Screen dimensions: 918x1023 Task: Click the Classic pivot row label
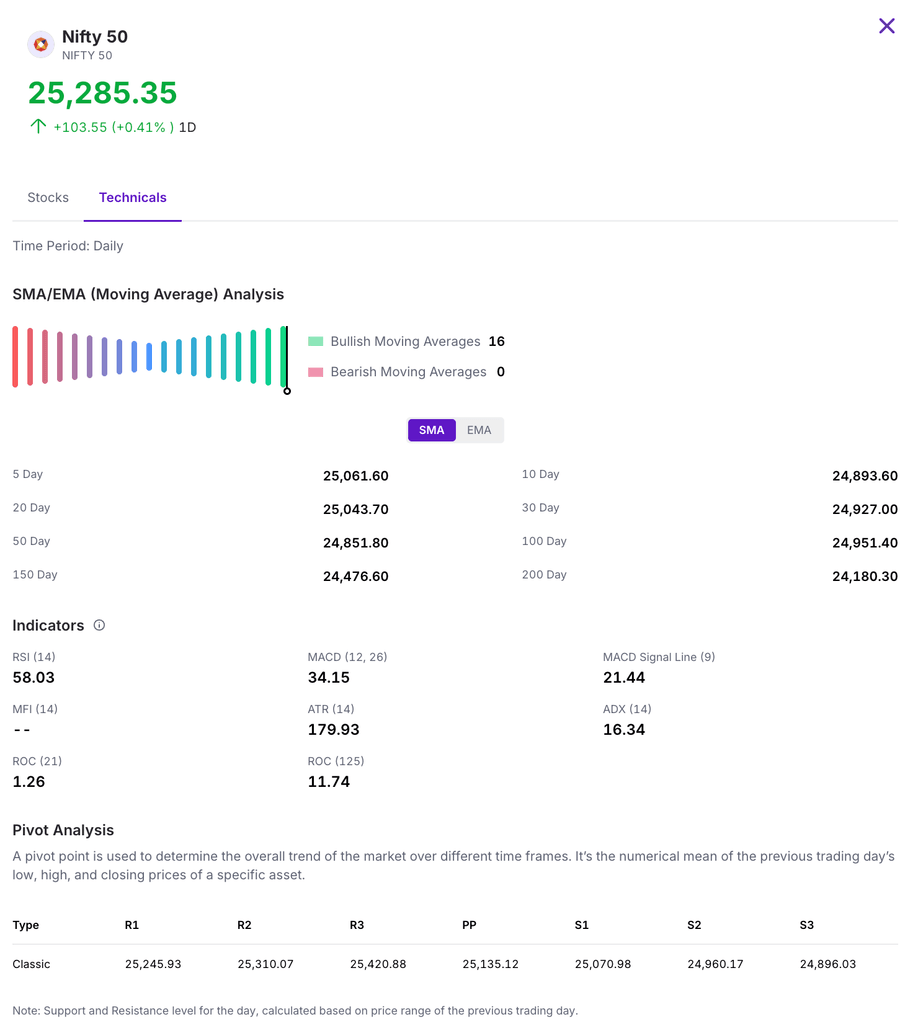tap(31, 964)
